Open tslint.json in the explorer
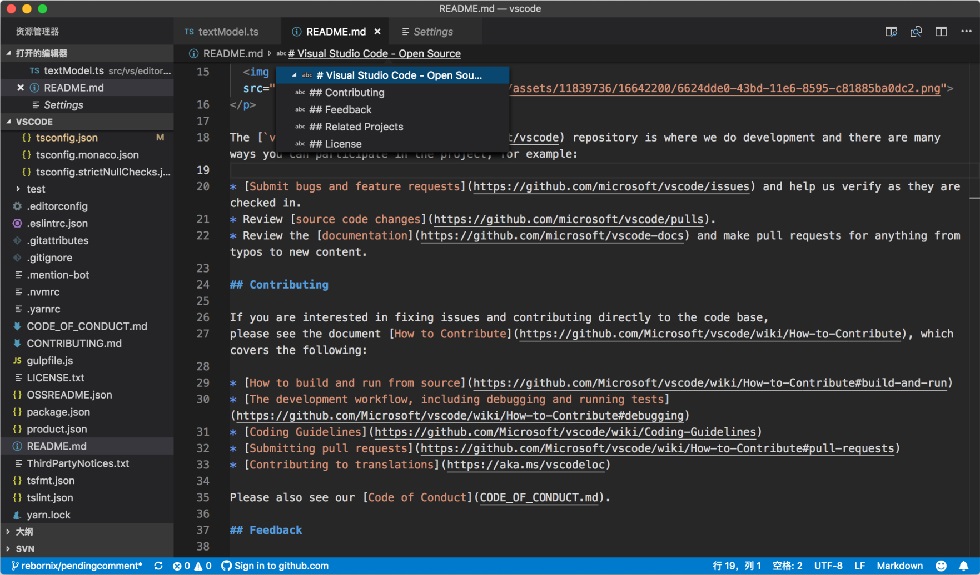 (87, 498)
